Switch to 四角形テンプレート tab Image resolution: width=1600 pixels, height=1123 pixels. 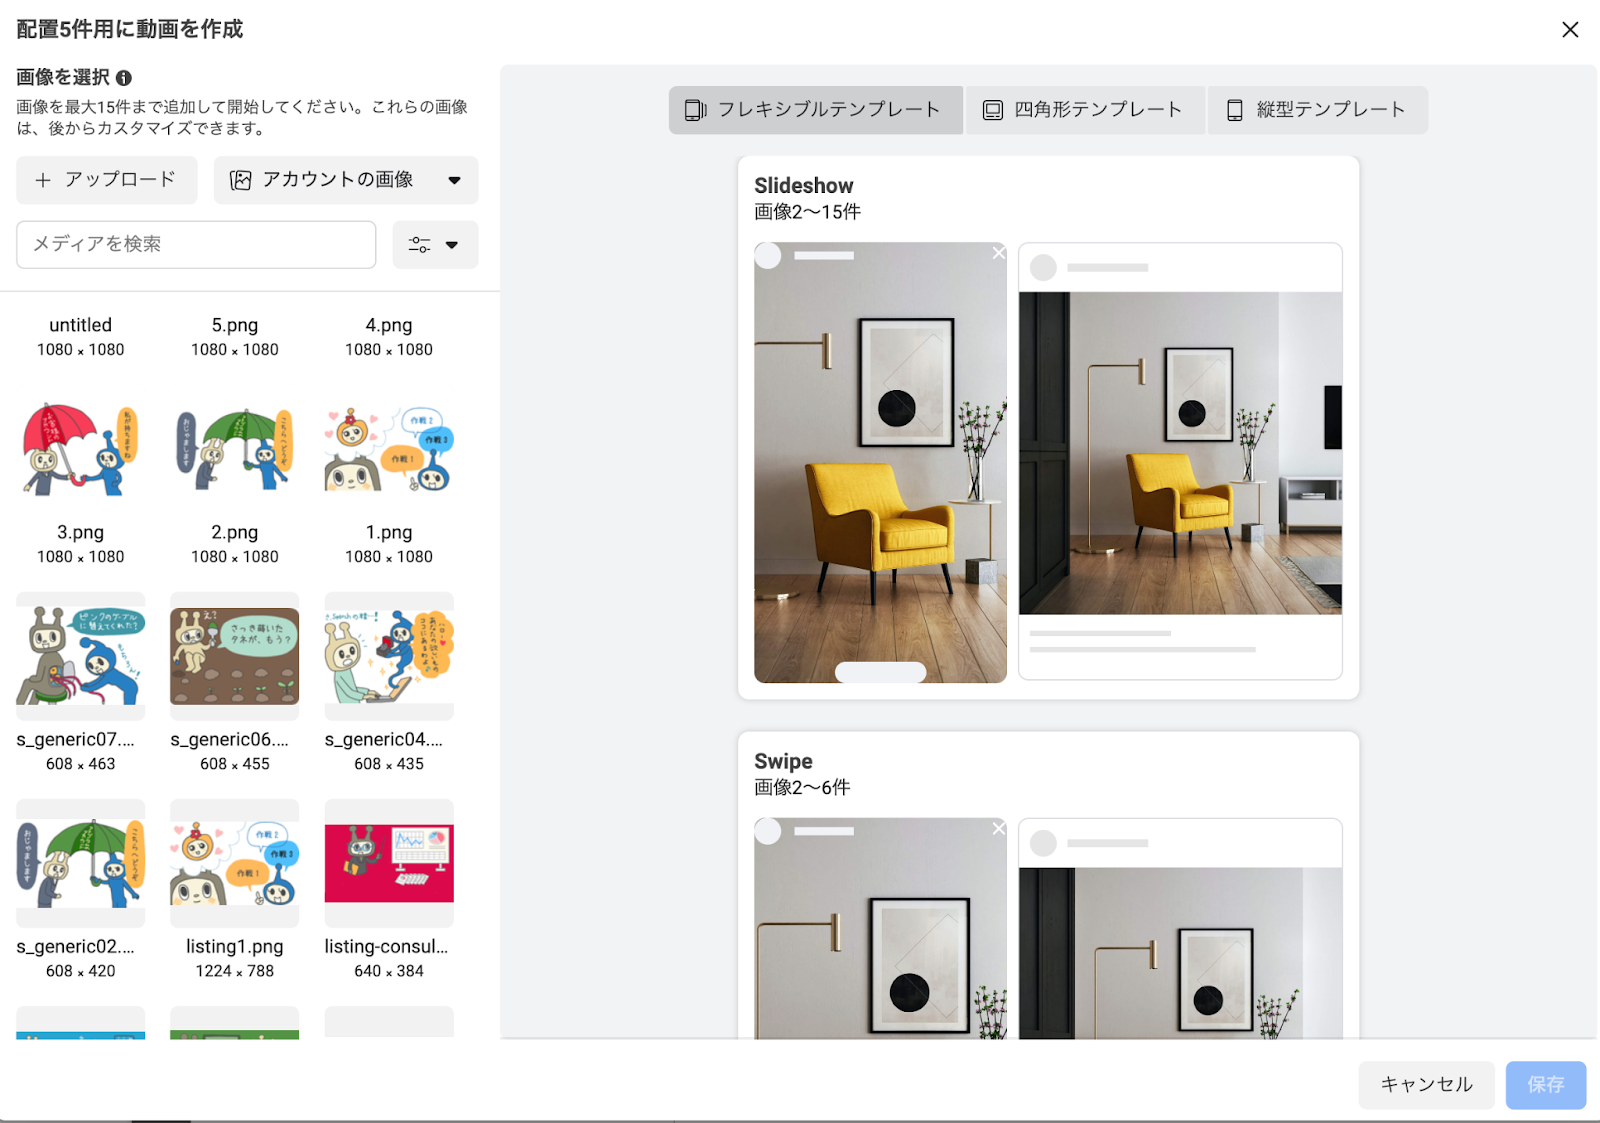pyautogui.click(x=1084, y=110)
